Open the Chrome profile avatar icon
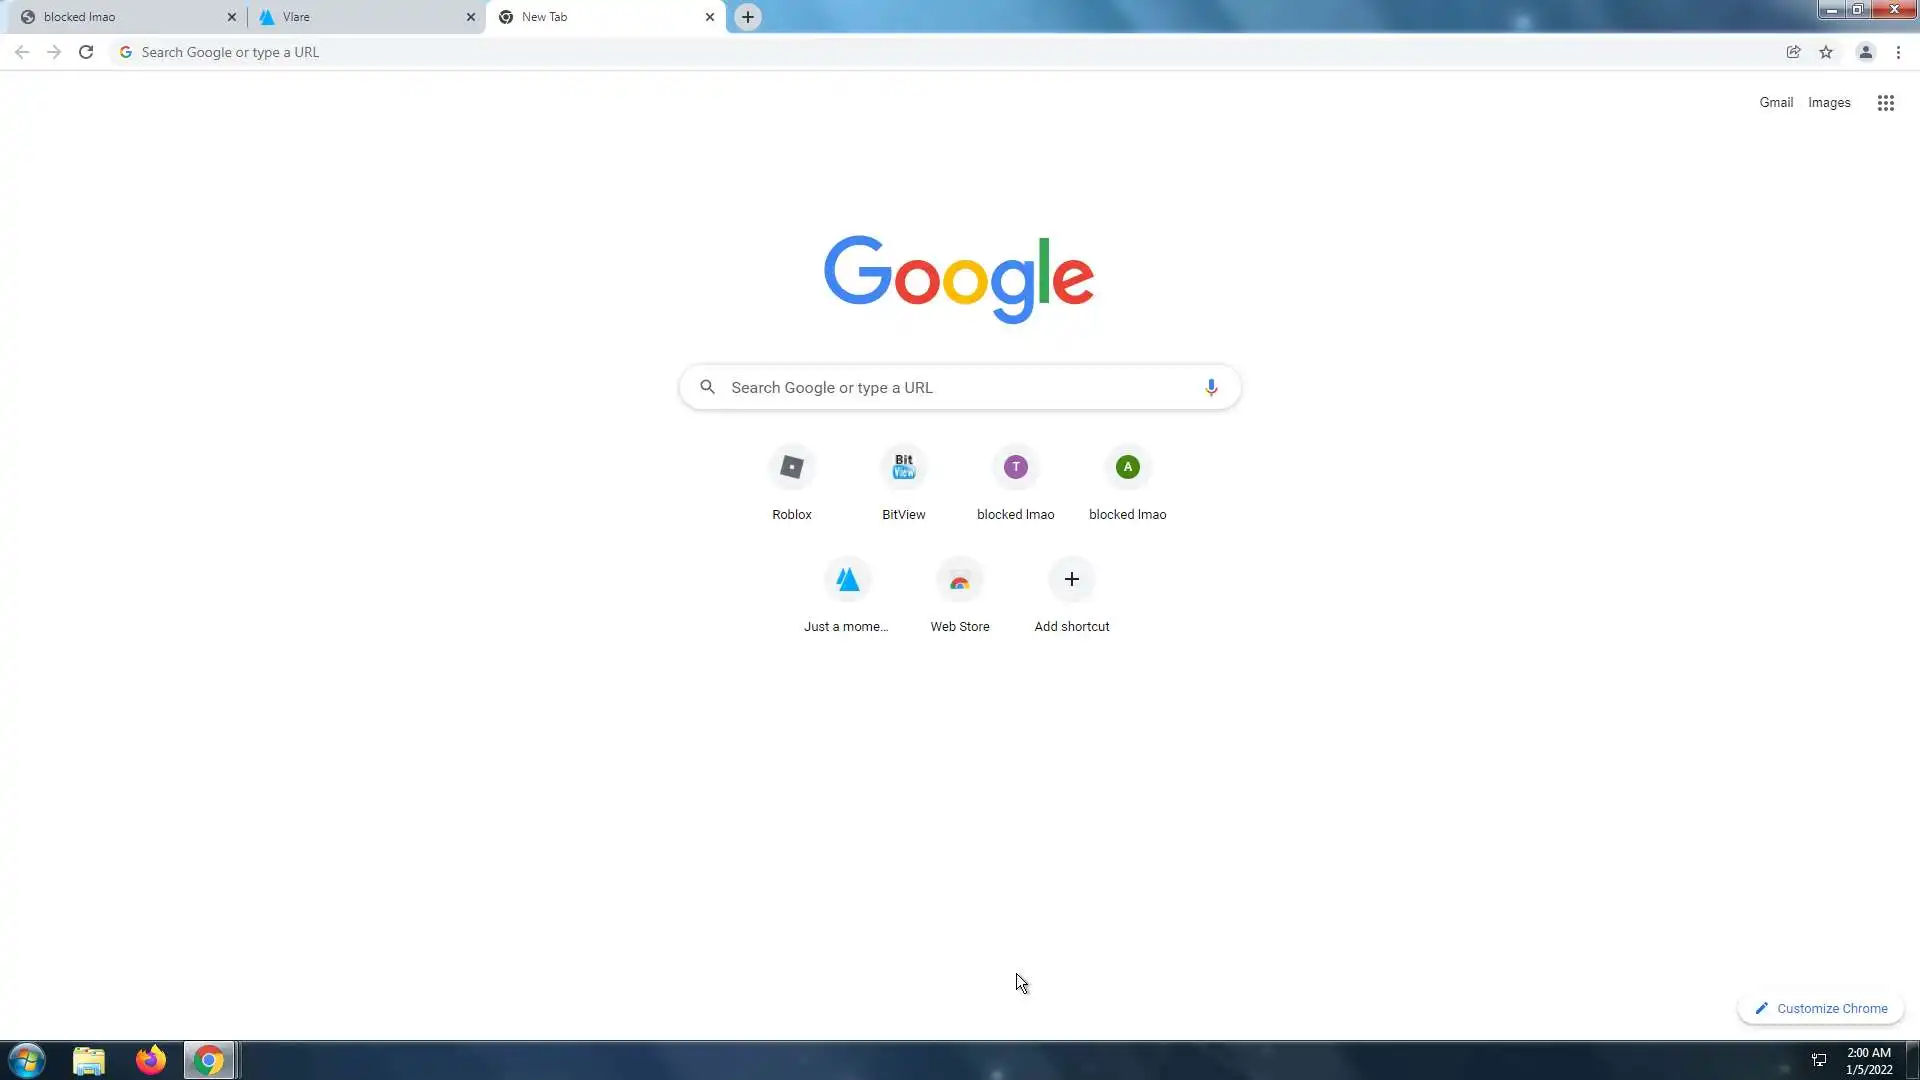This screenshot has height=1080, width=1920. (x=1865, y=52)
